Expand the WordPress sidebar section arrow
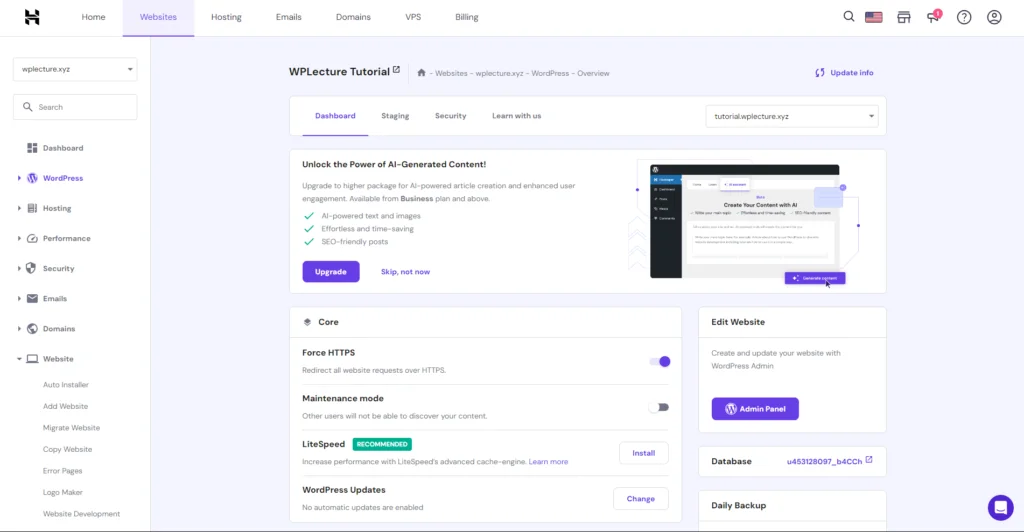This screenshot has width=1024, height=532. (x=19, y=178)
